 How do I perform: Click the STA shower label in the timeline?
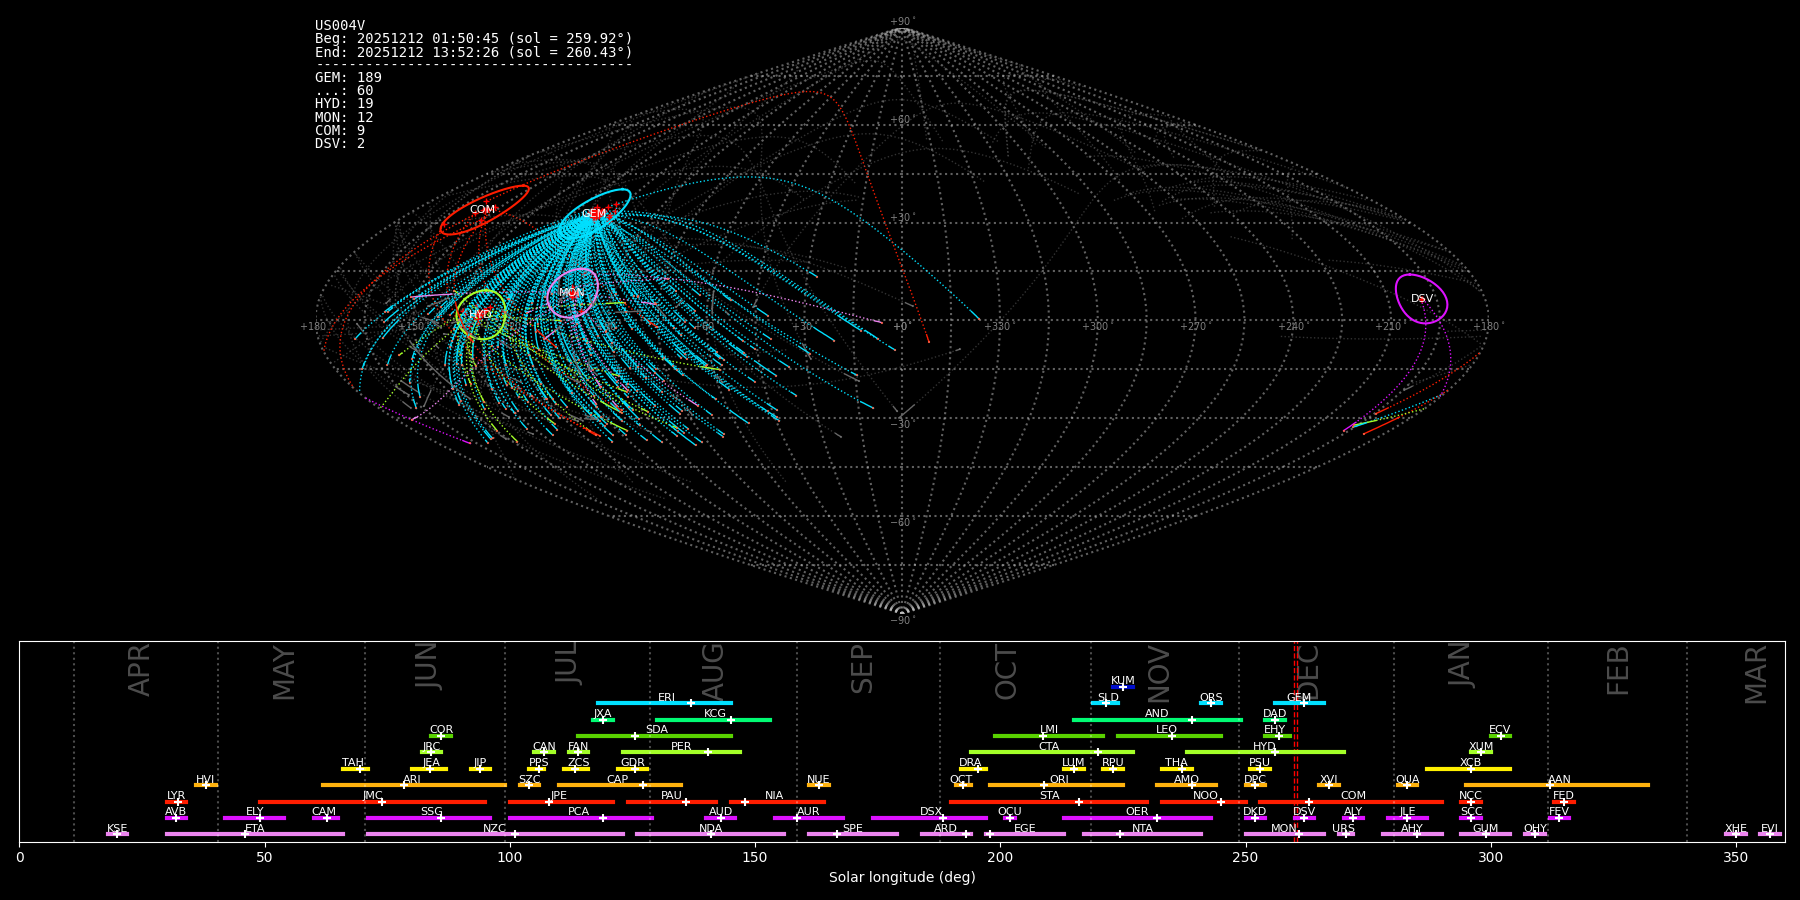pos(1049,796)
